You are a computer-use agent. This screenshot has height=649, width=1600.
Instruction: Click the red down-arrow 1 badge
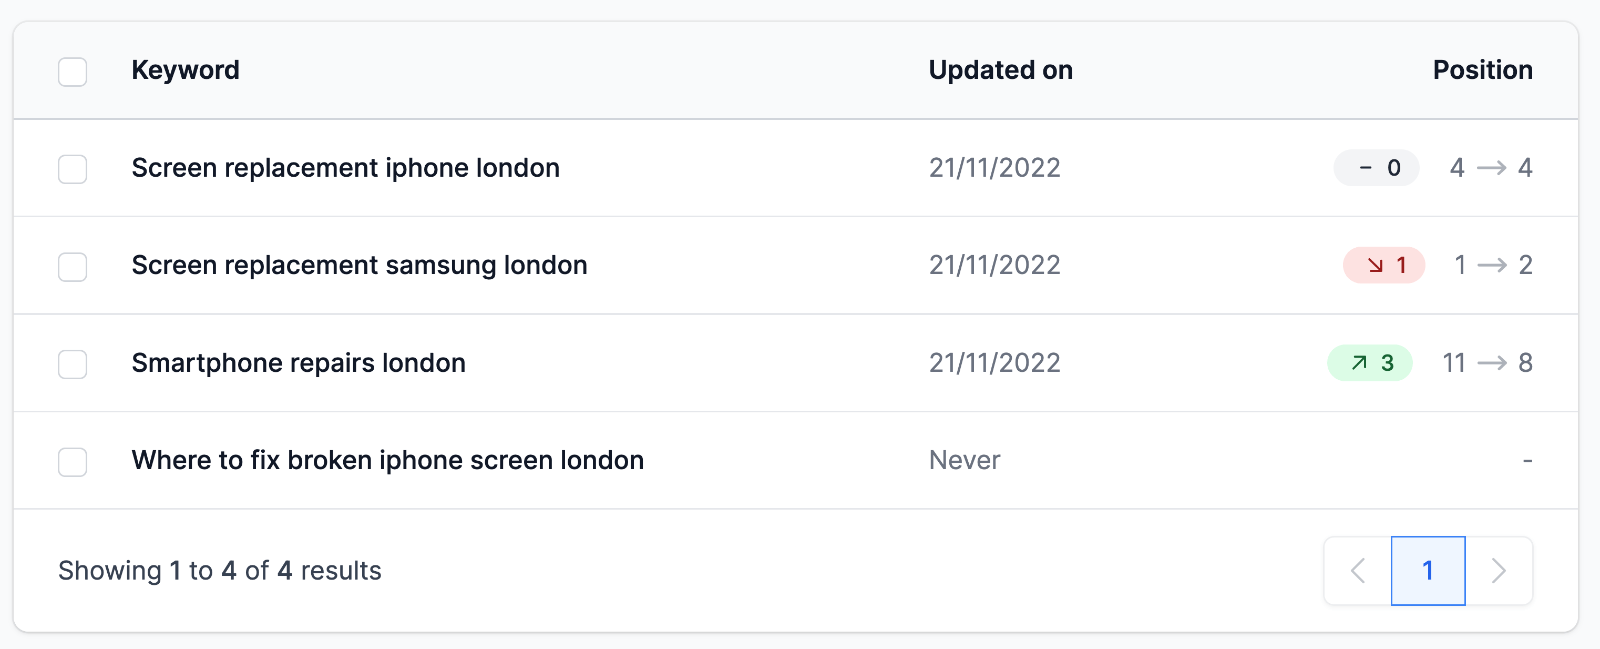(x=1384, y=265)
